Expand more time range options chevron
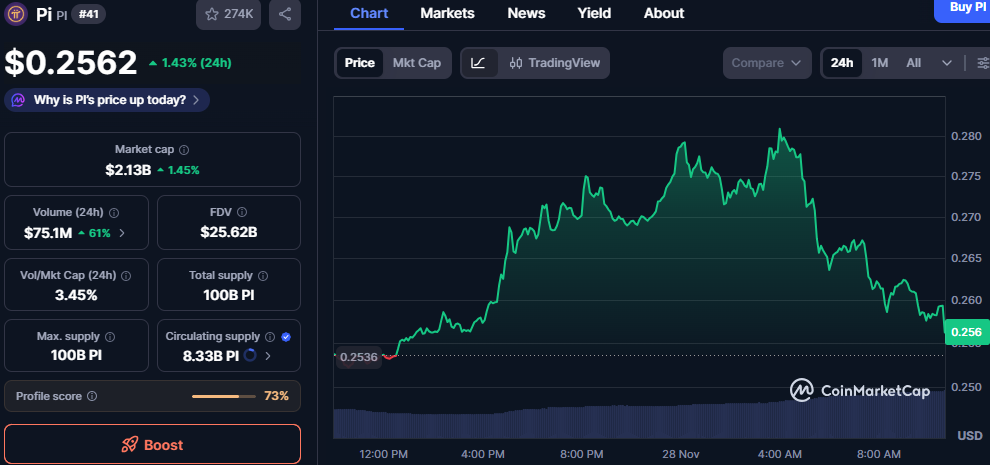This screenshot has width=990, height=465. [946, 63]
